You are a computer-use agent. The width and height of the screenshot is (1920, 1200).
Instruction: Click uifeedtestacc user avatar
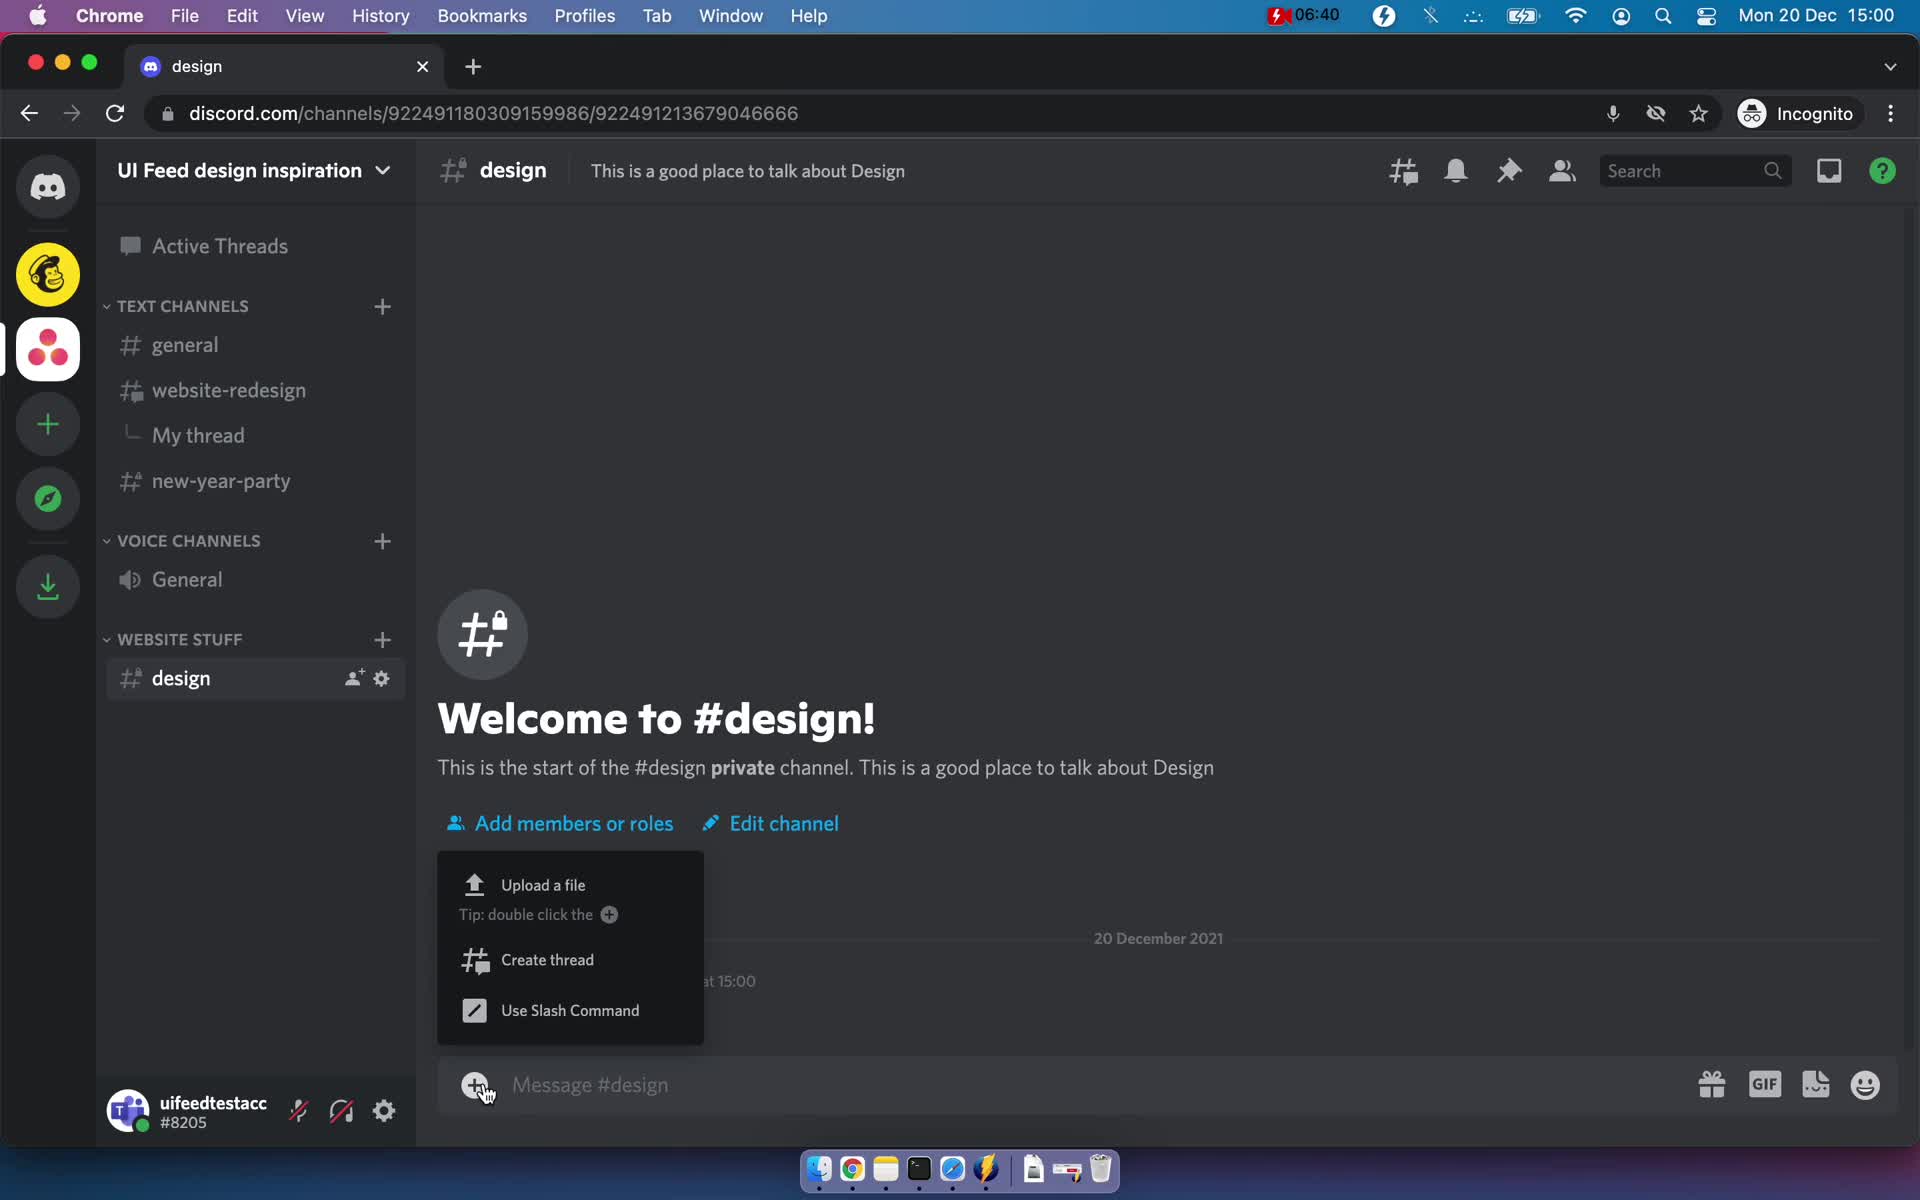tap(128, 1110)
